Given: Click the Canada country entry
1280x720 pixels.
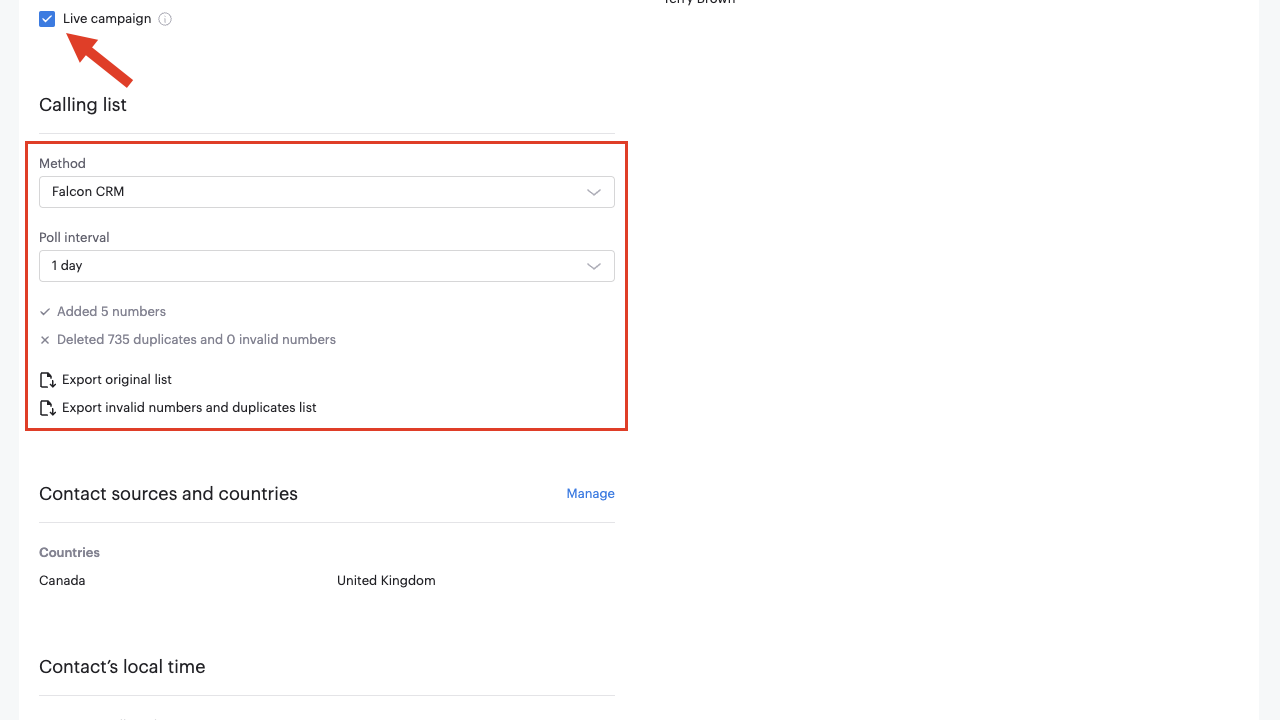Looking at the screenshot, I should coord(62,581).
